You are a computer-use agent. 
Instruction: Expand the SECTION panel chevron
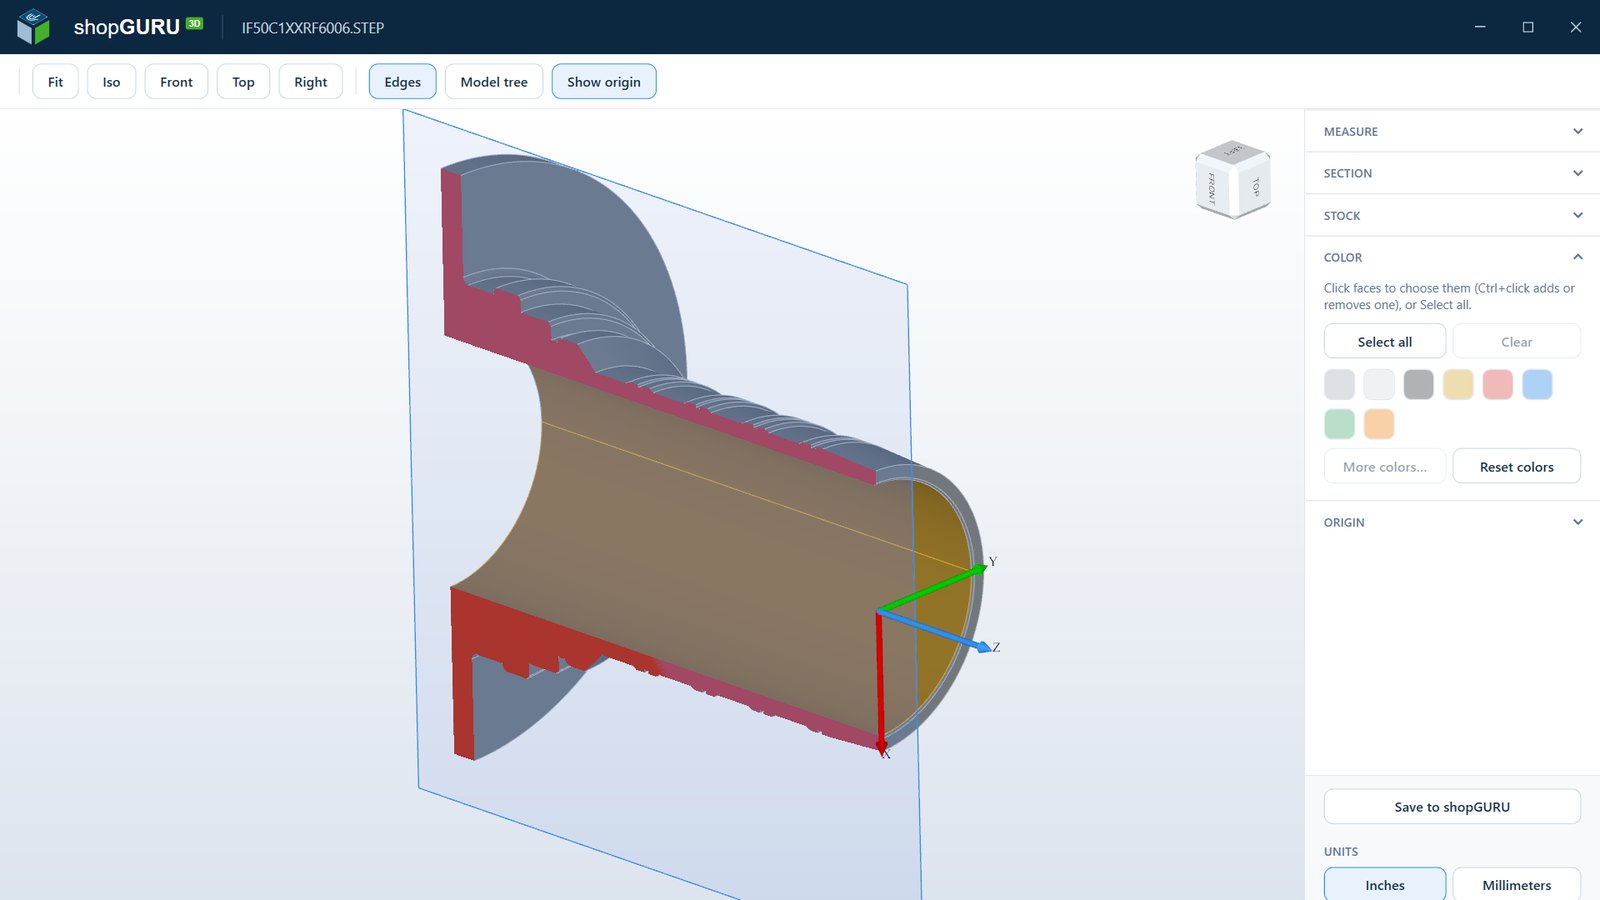tap(1578, 173)
